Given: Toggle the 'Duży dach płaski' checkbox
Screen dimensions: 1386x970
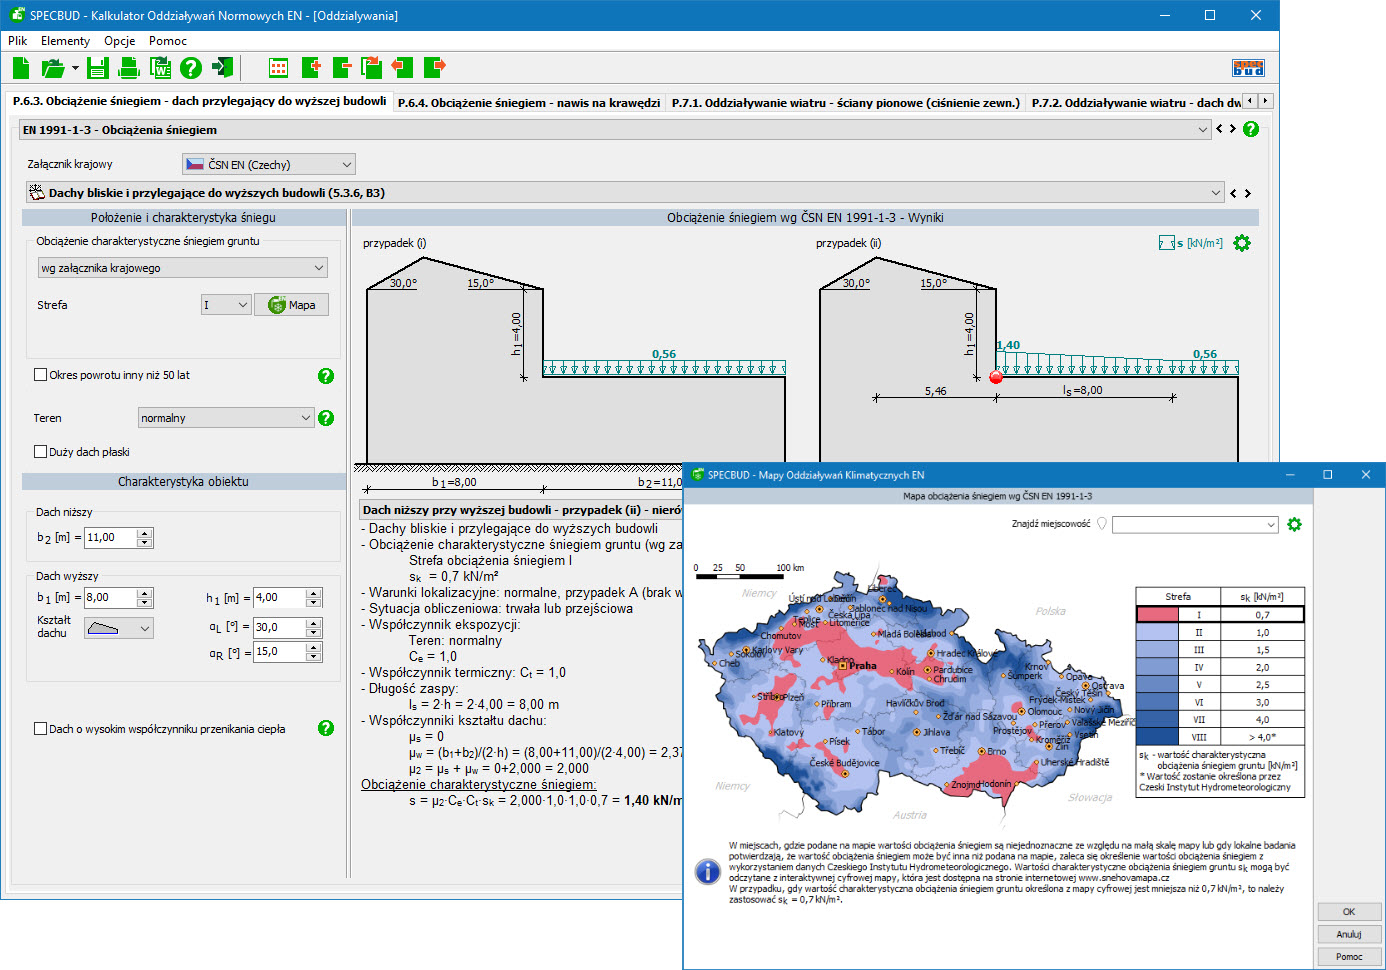Looking at the screenshot, I should tap(41, 452).
